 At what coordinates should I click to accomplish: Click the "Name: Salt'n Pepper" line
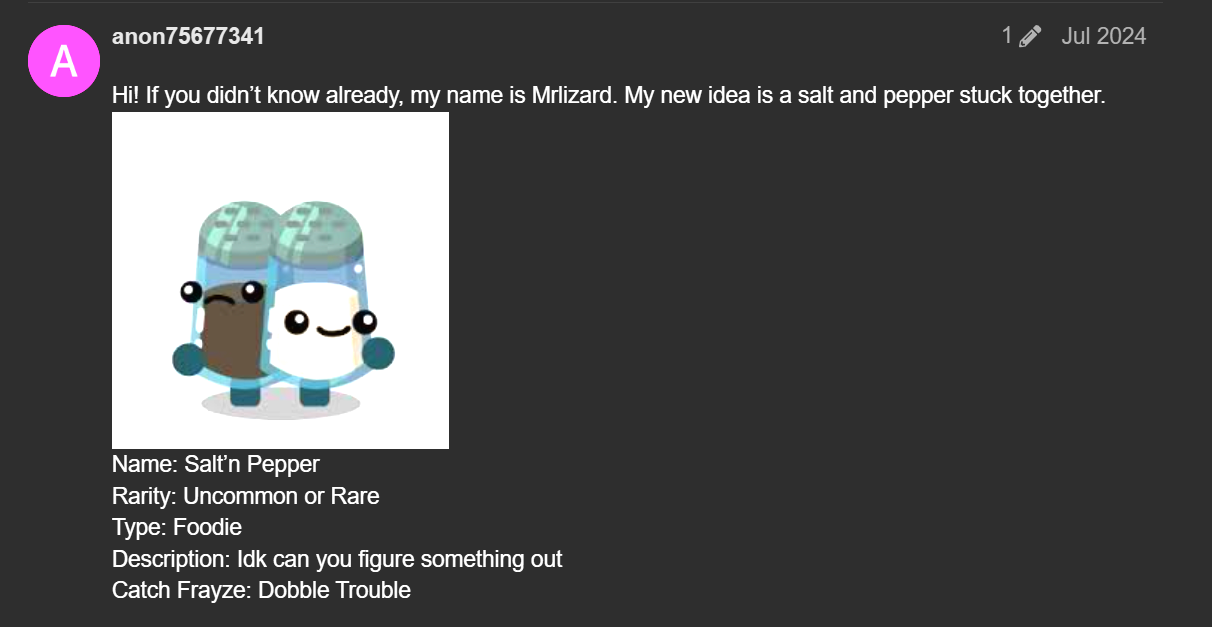pyautogui.click(x=216, y=464)
